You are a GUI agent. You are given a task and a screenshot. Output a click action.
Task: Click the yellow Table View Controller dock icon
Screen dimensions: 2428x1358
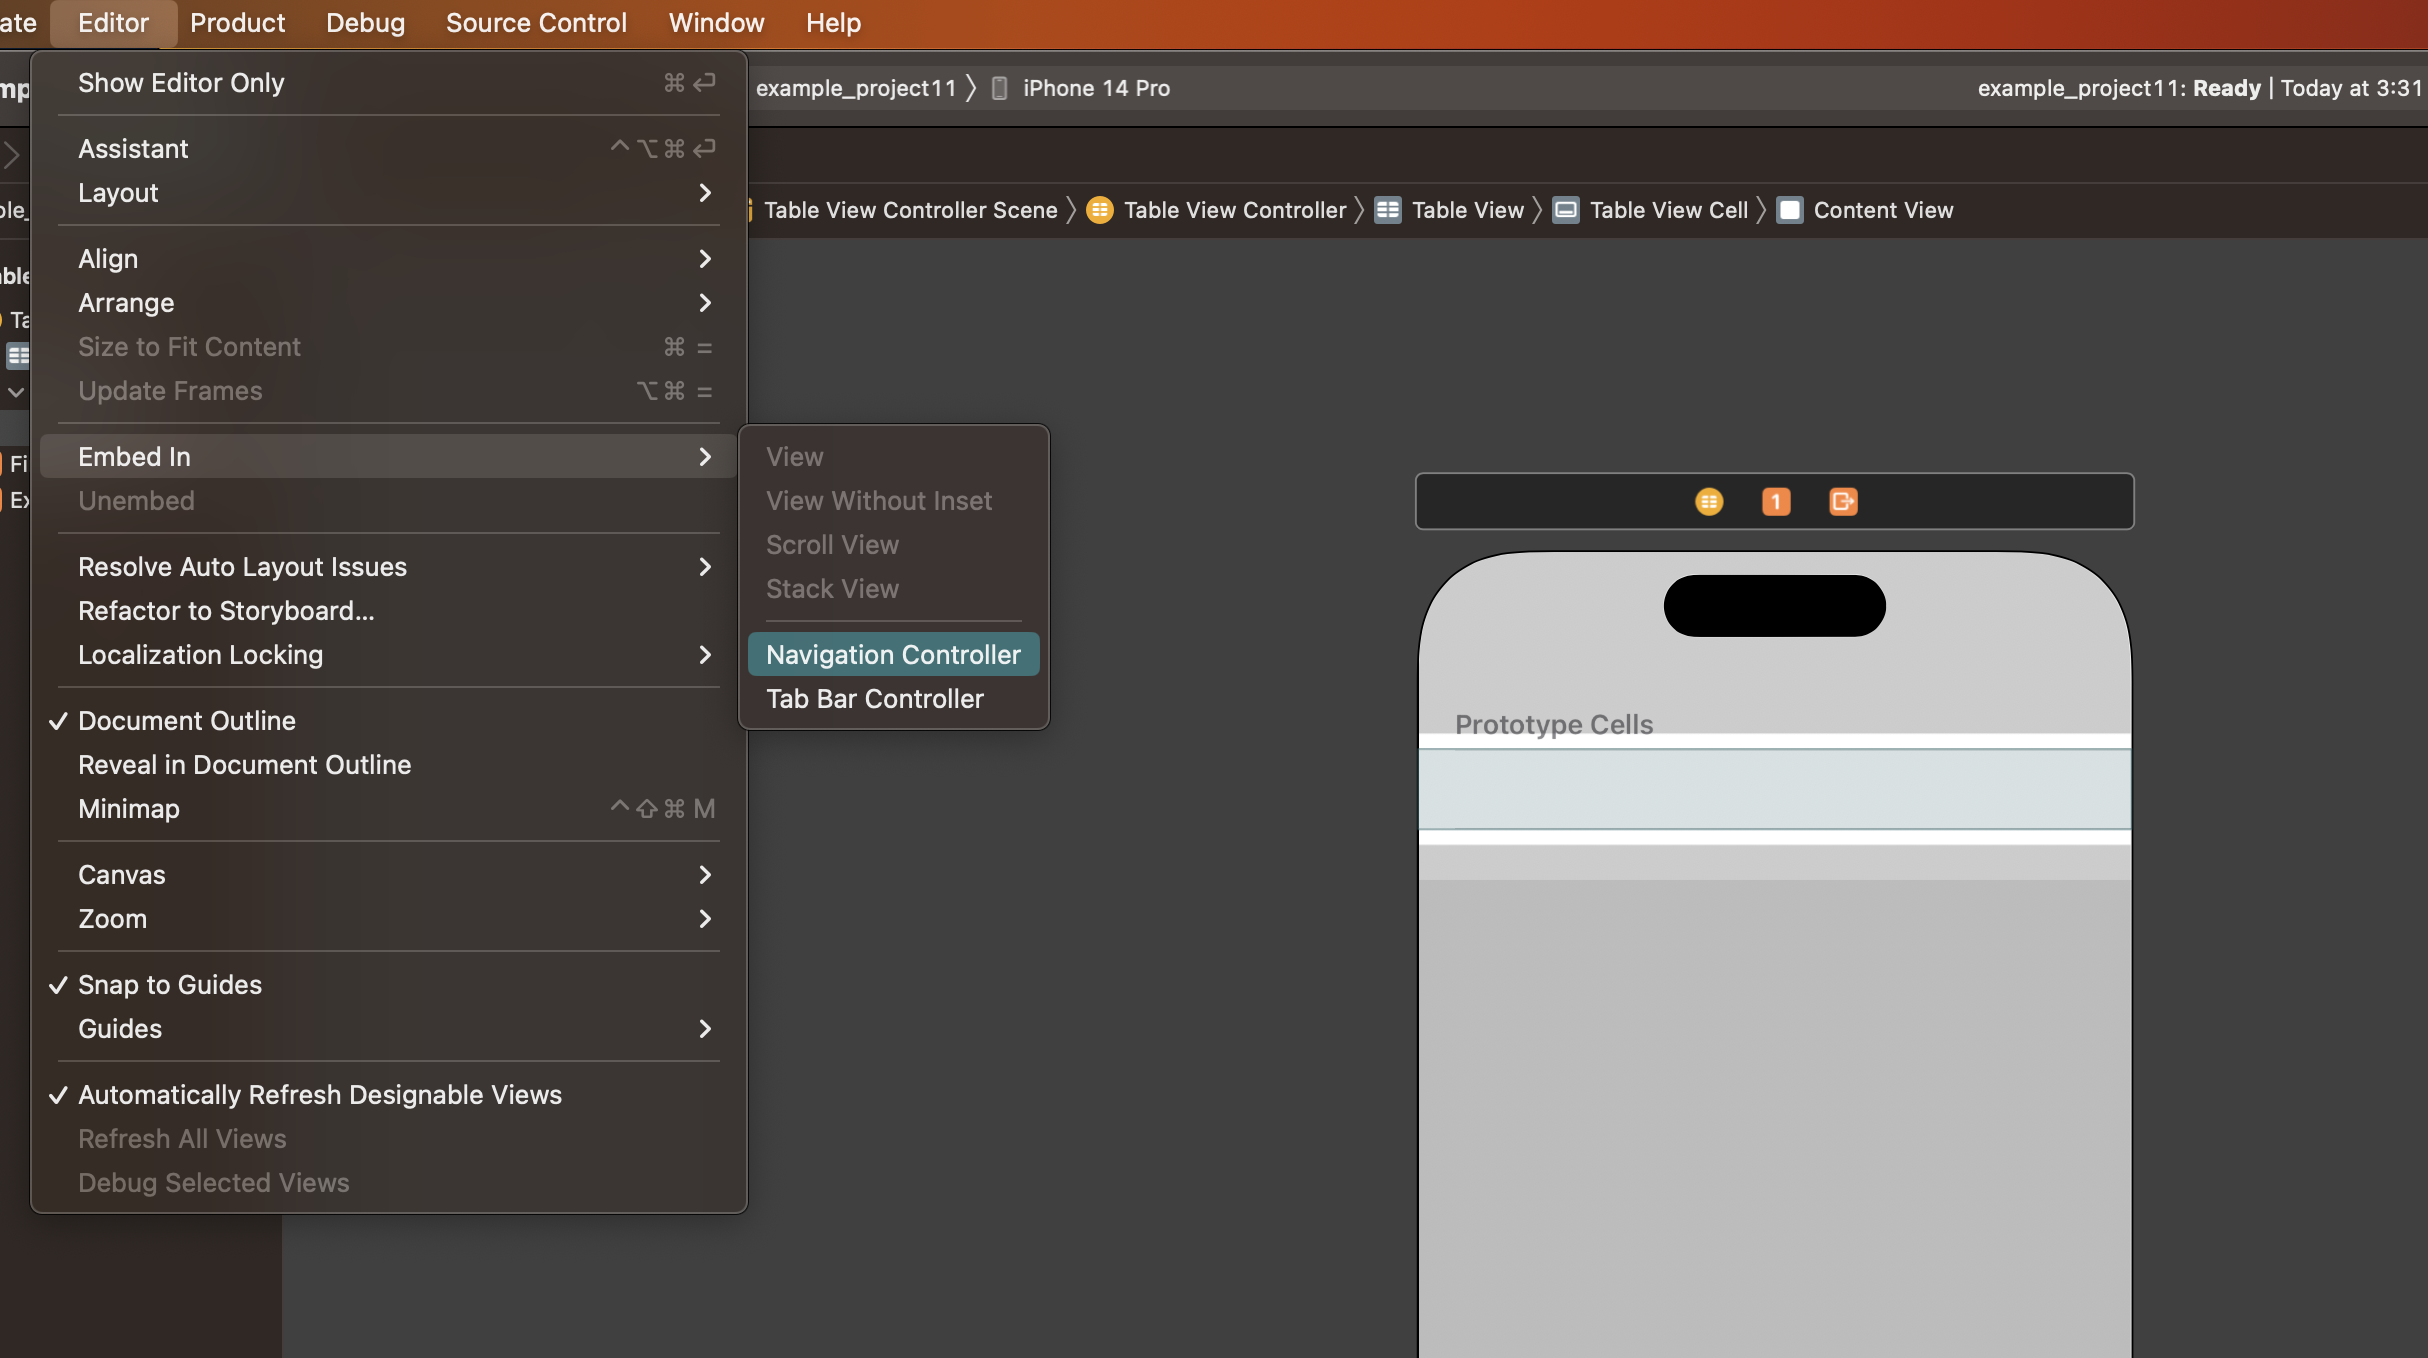click(1709, 501)
